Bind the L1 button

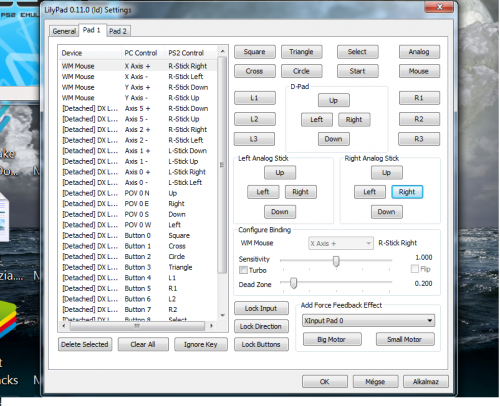[255, 98]
